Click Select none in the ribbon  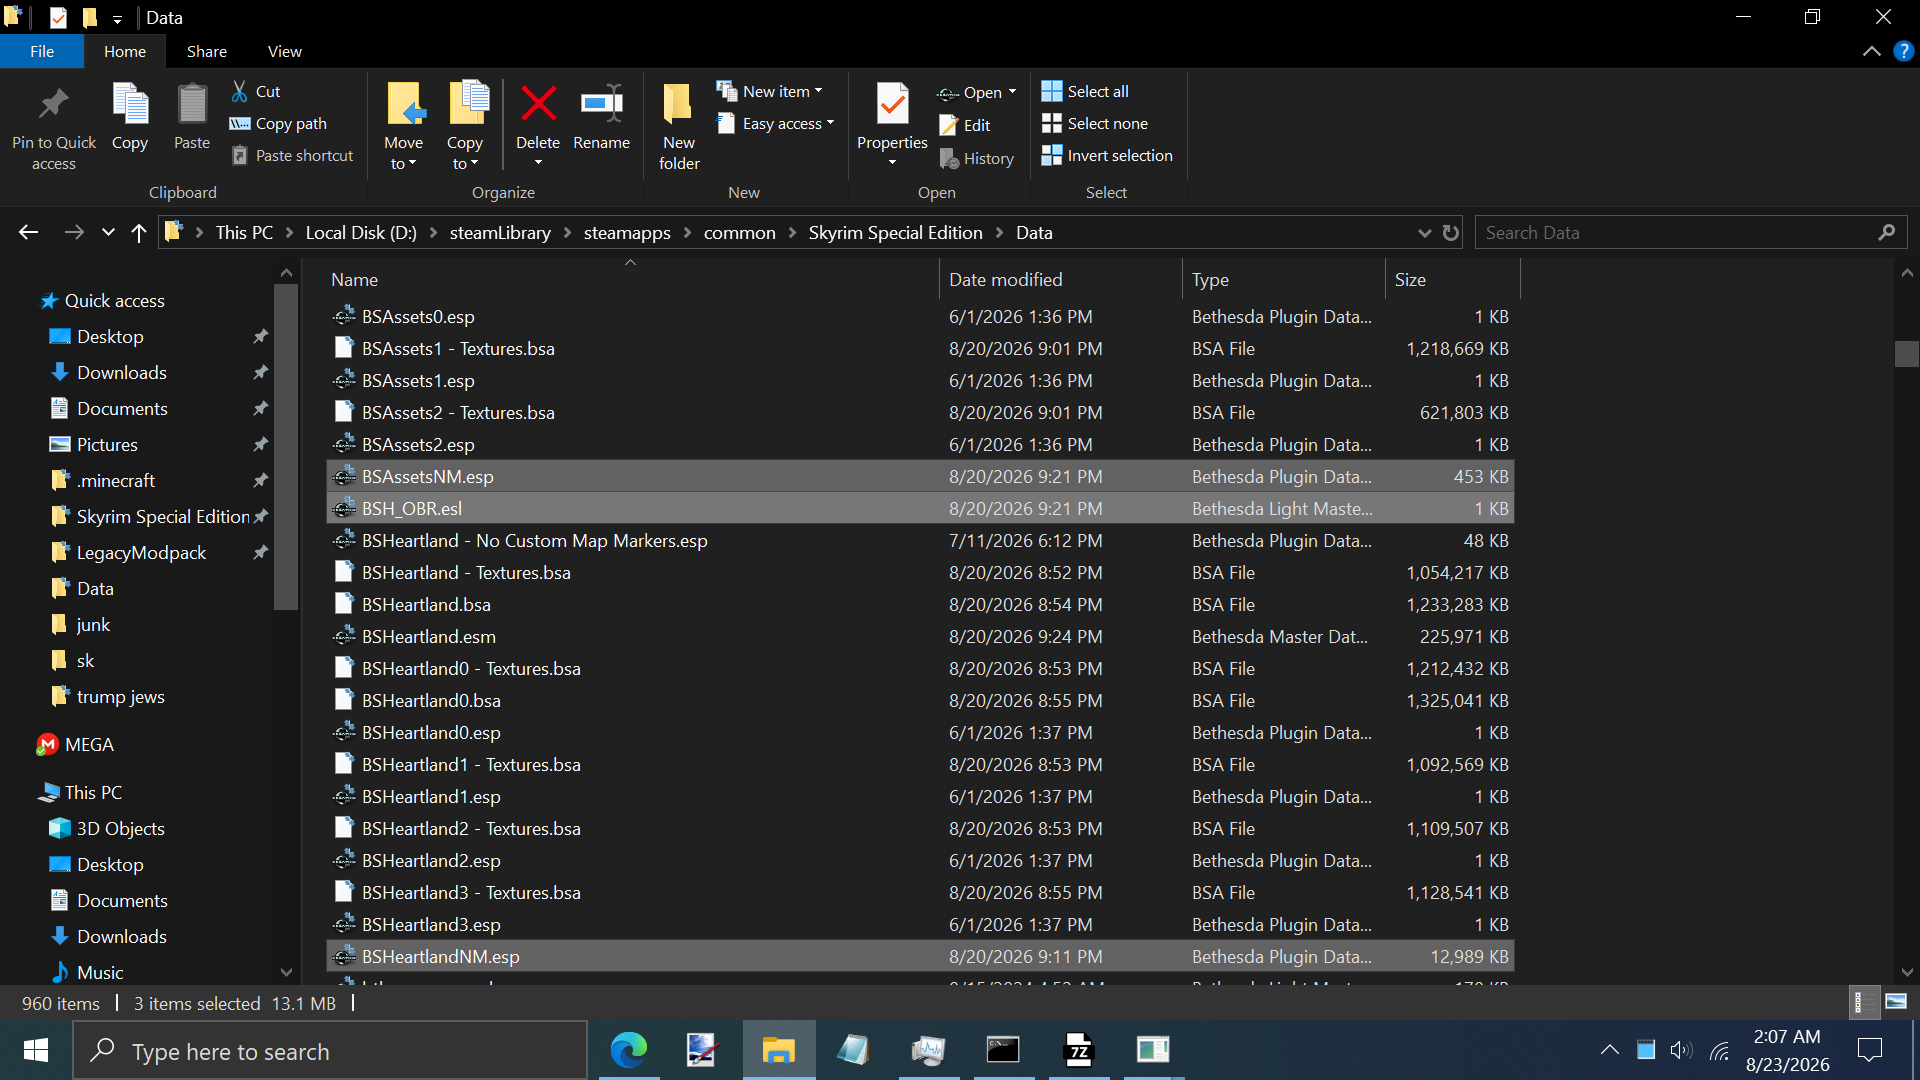pos(1095,123)
